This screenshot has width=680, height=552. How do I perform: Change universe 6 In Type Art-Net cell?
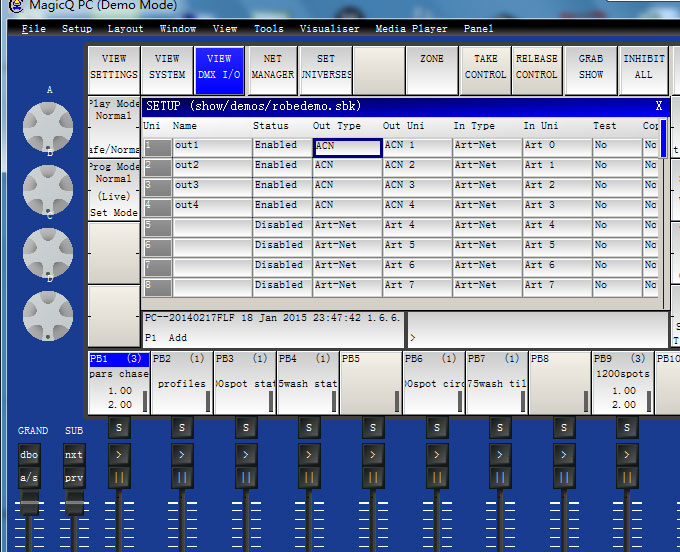click(x=487, y=247)
